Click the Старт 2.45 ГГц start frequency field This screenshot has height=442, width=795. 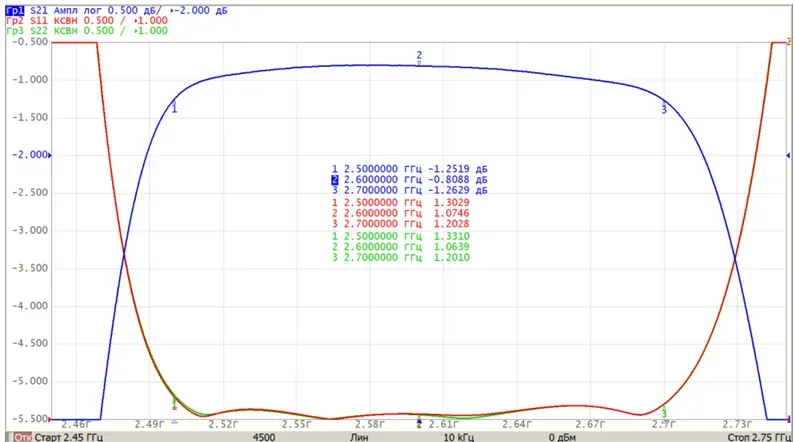(x=68, y=437)
